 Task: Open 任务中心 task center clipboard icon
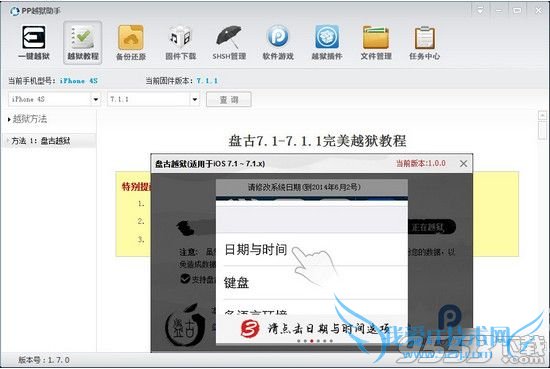pyautogui.click(x=424, y=42)
